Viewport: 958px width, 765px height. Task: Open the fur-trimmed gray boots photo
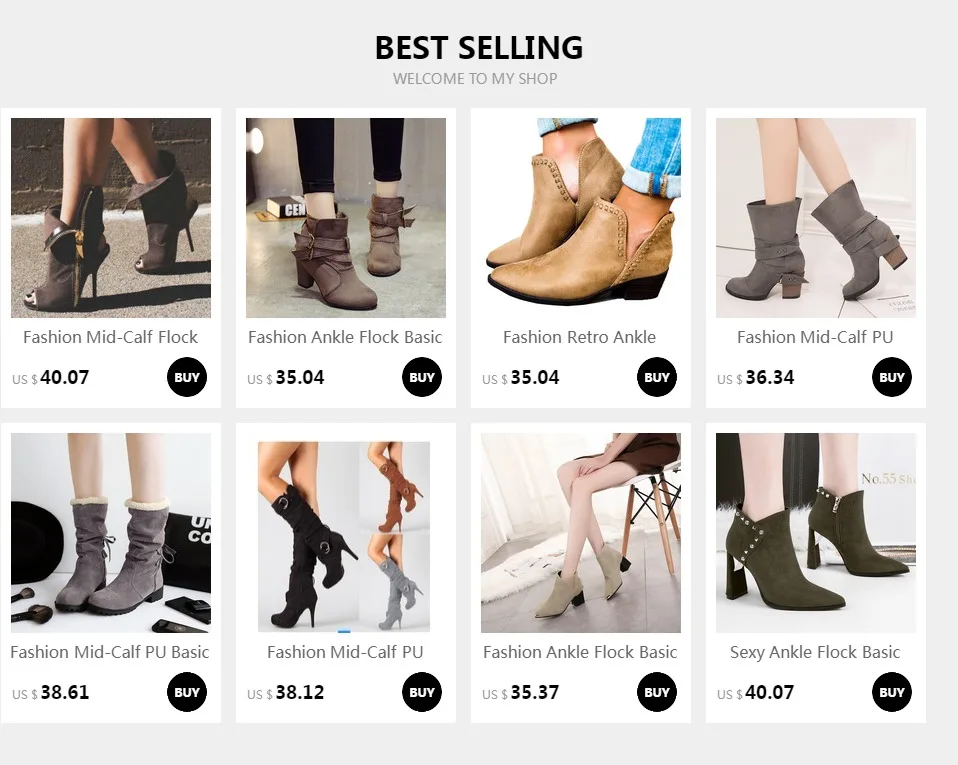[111, 533]
